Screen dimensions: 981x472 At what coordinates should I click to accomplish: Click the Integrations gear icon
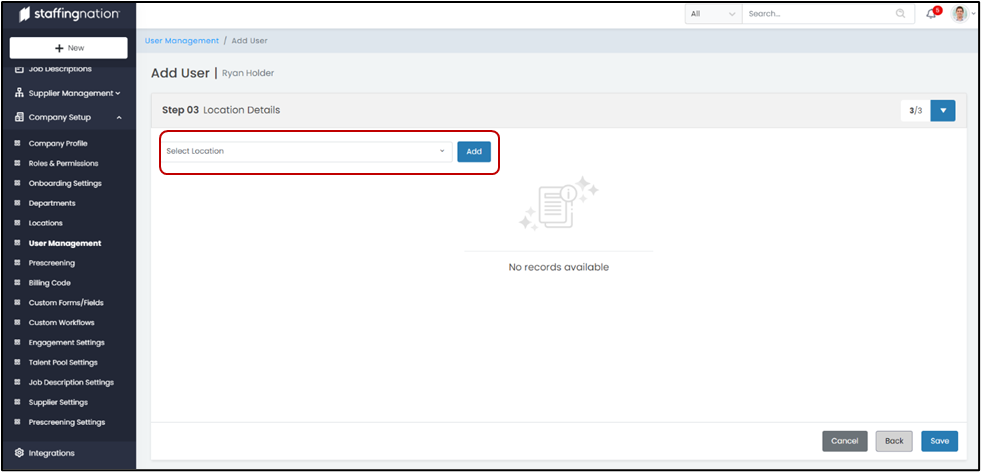(x=19, y=453)
